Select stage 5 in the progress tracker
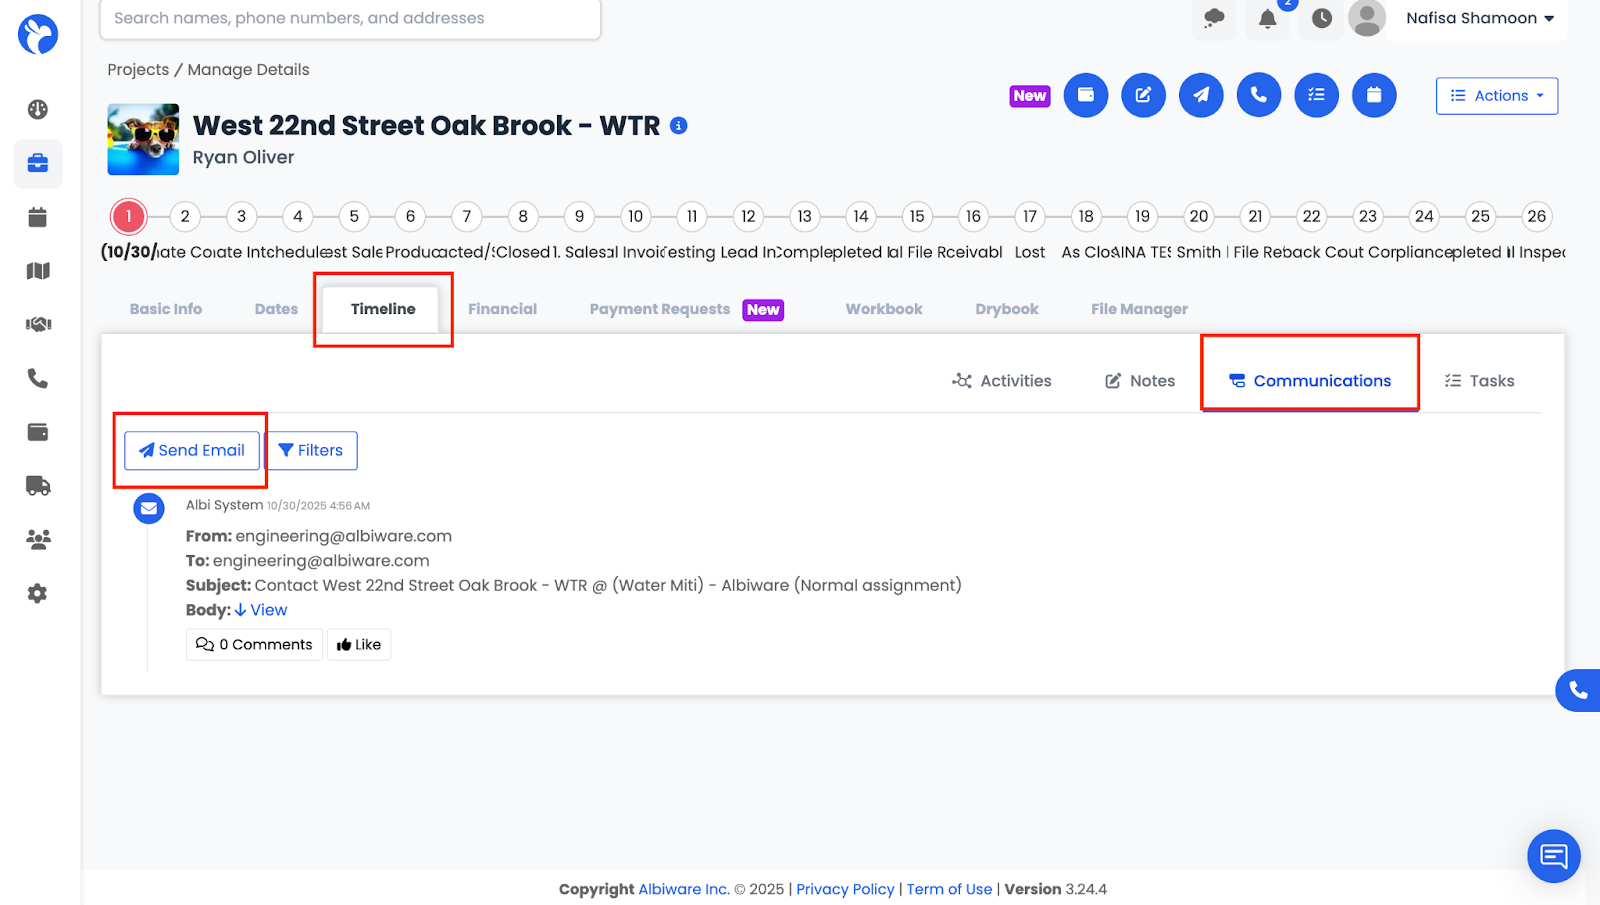 (354, 216)
